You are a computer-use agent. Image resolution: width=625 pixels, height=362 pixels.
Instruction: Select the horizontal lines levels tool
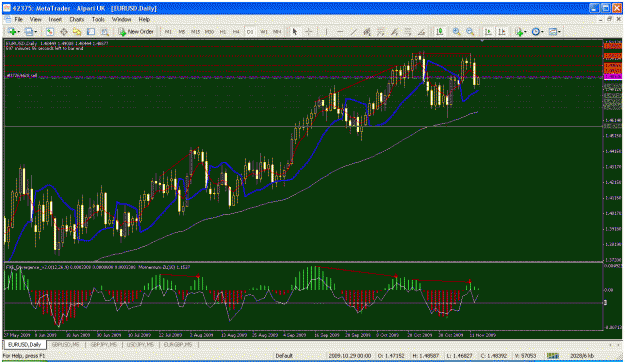408,31
